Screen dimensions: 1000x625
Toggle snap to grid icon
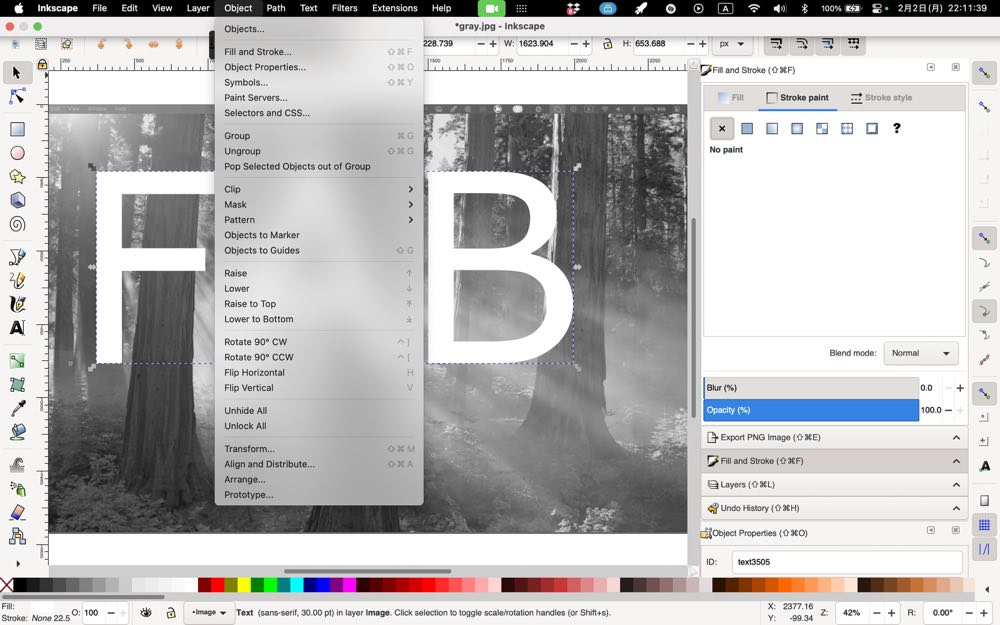985,525
